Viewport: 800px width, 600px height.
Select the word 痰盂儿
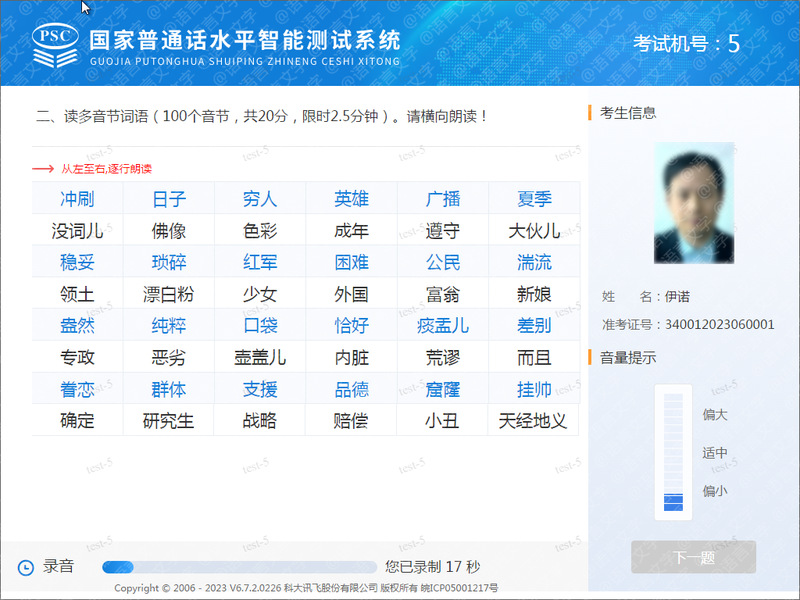coord(443,326)
